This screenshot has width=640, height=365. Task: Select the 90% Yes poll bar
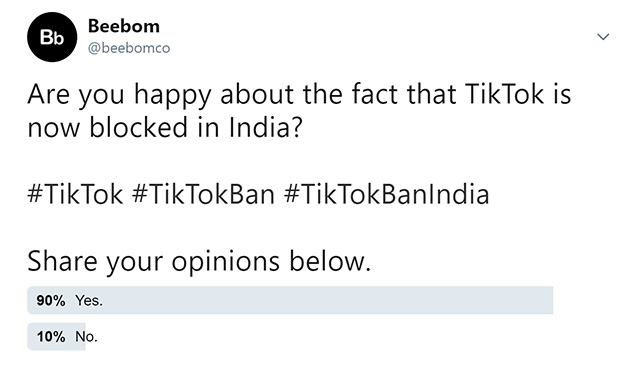[x=290, y=300]
